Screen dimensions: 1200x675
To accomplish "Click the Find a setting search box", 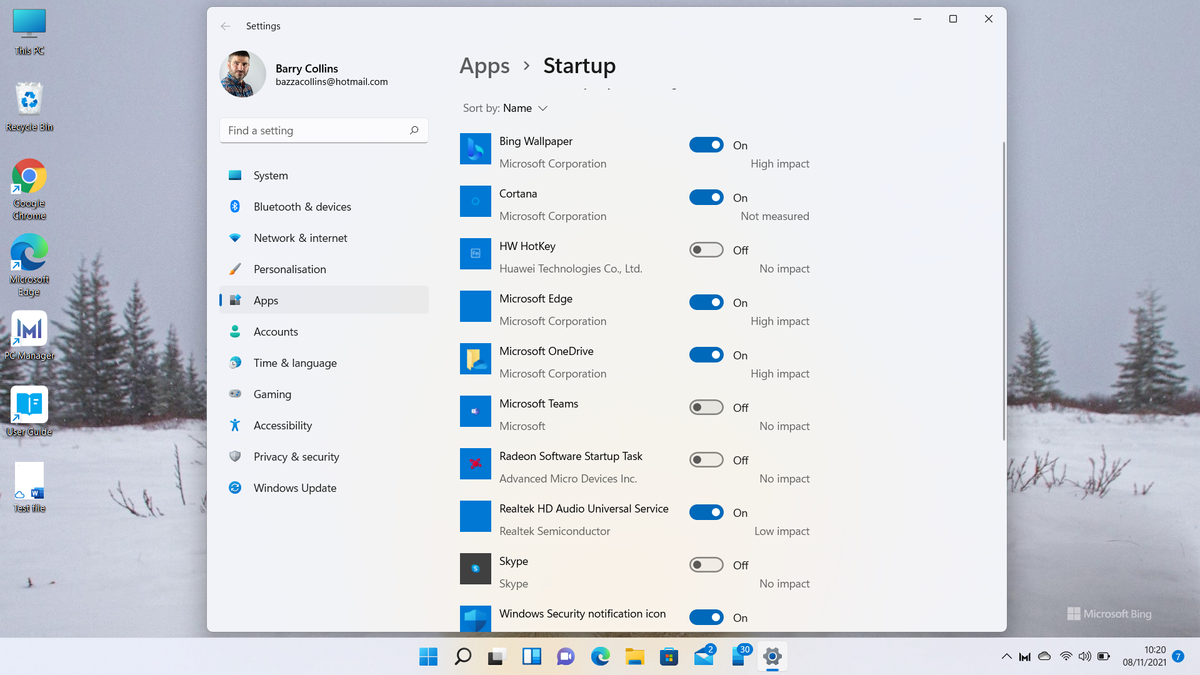I will 323,130.
